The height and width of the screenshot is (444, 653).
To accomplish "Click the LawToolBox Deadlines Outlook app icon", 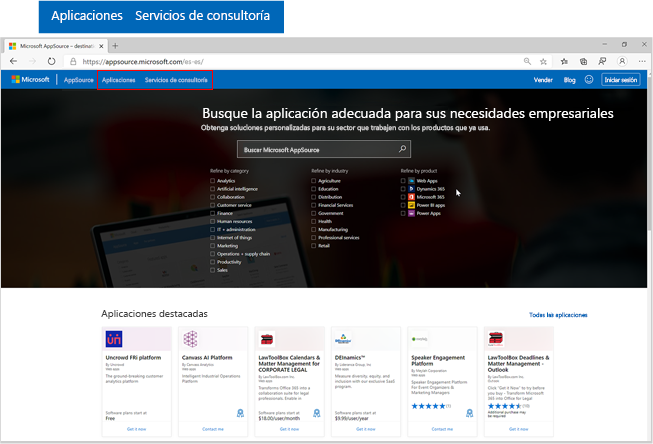I will 496,339.
